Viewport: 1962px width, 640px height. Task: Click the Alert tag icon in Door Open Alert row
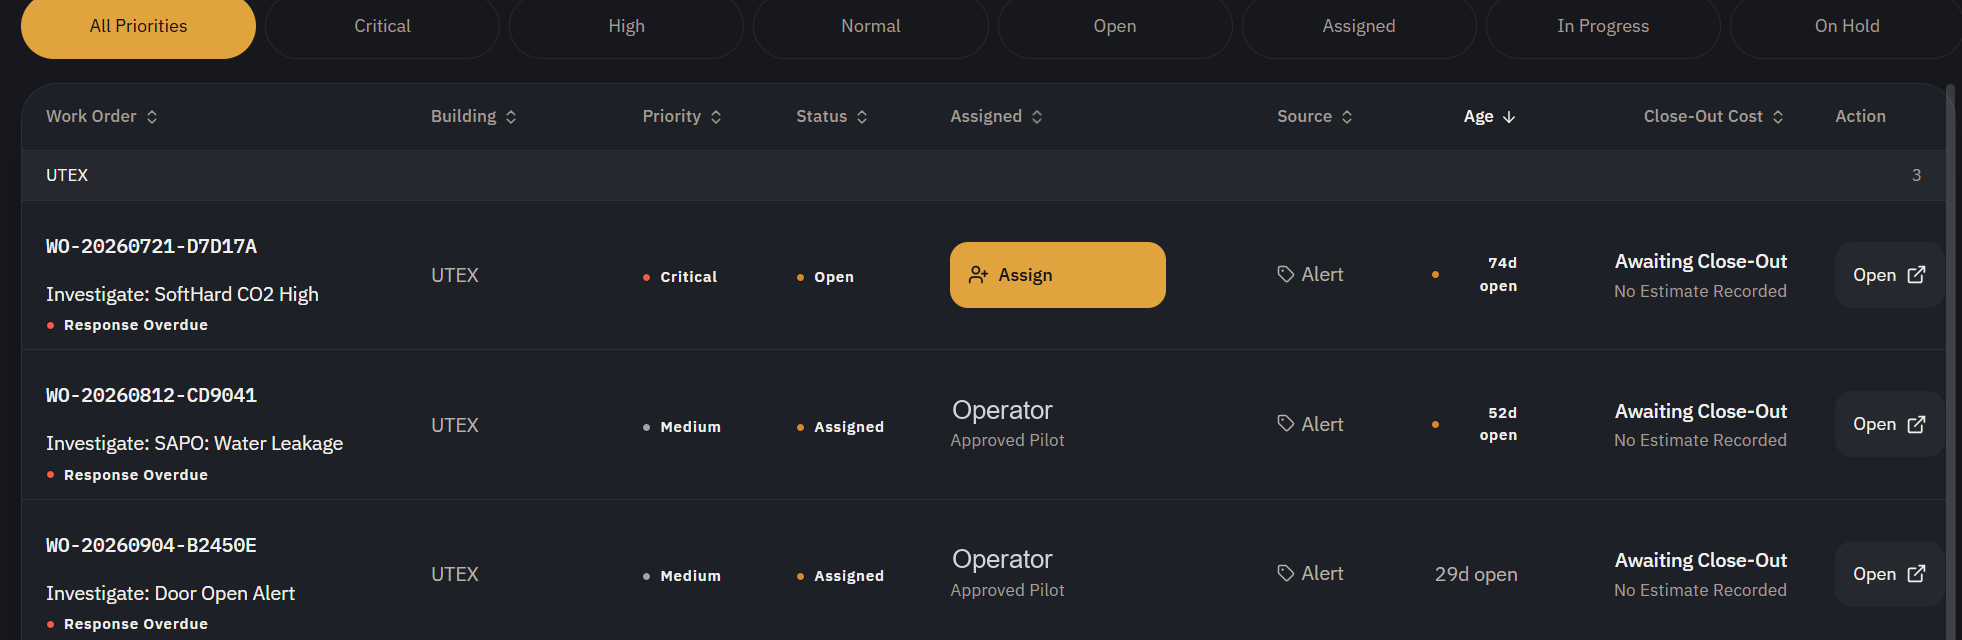pos(1286,573)
